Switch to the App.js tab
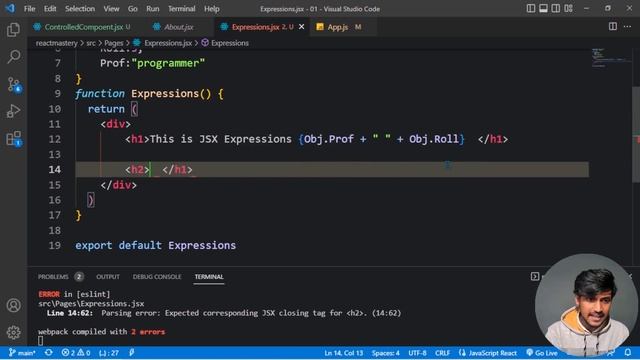 tap(338, 27)
